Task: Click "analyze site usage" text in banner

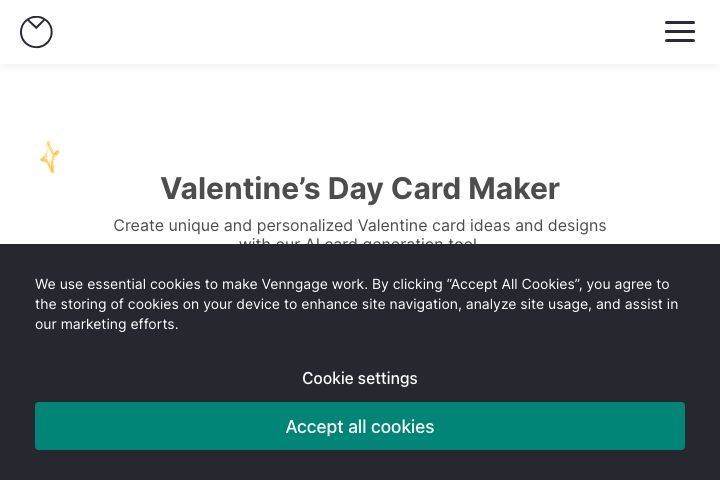Action: 528,305
